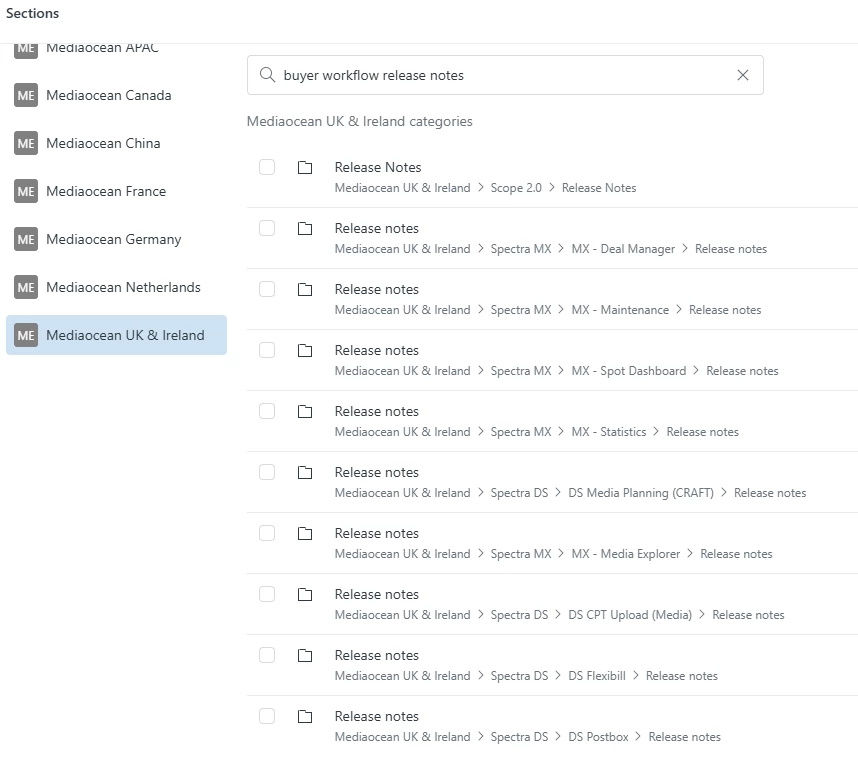Click the folder icon for DS Media Planning (CRAFT) row
The image size is (858, 769).
305,472
